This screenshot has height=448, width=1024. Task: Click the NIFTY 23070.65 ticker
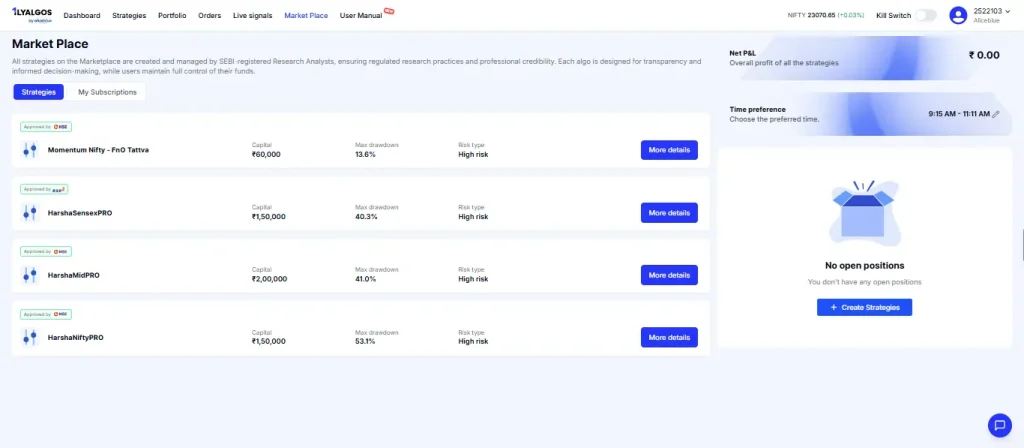826,15
